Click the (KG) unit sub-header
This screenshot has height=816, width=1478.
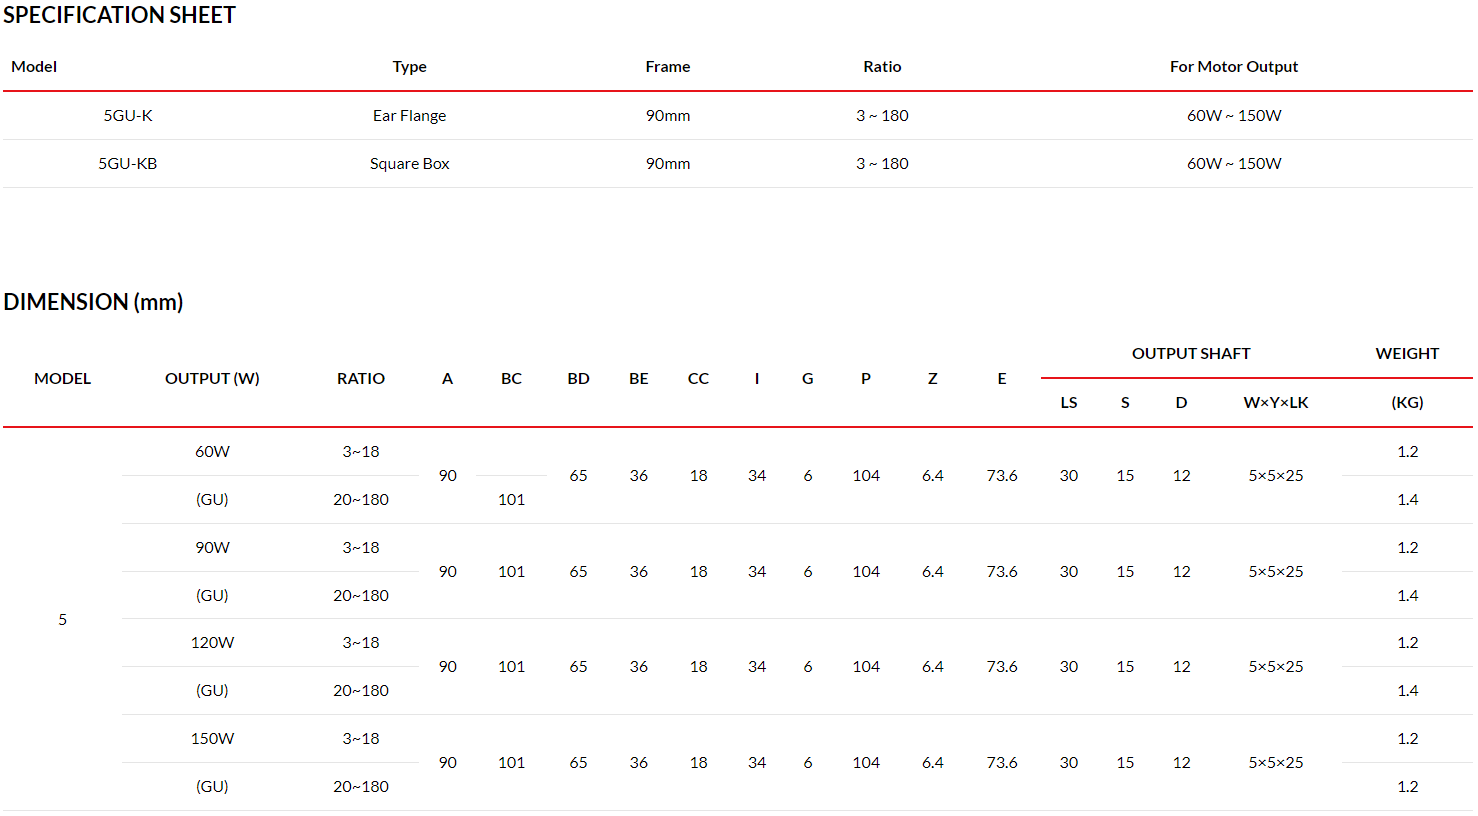pos(1407,403)
